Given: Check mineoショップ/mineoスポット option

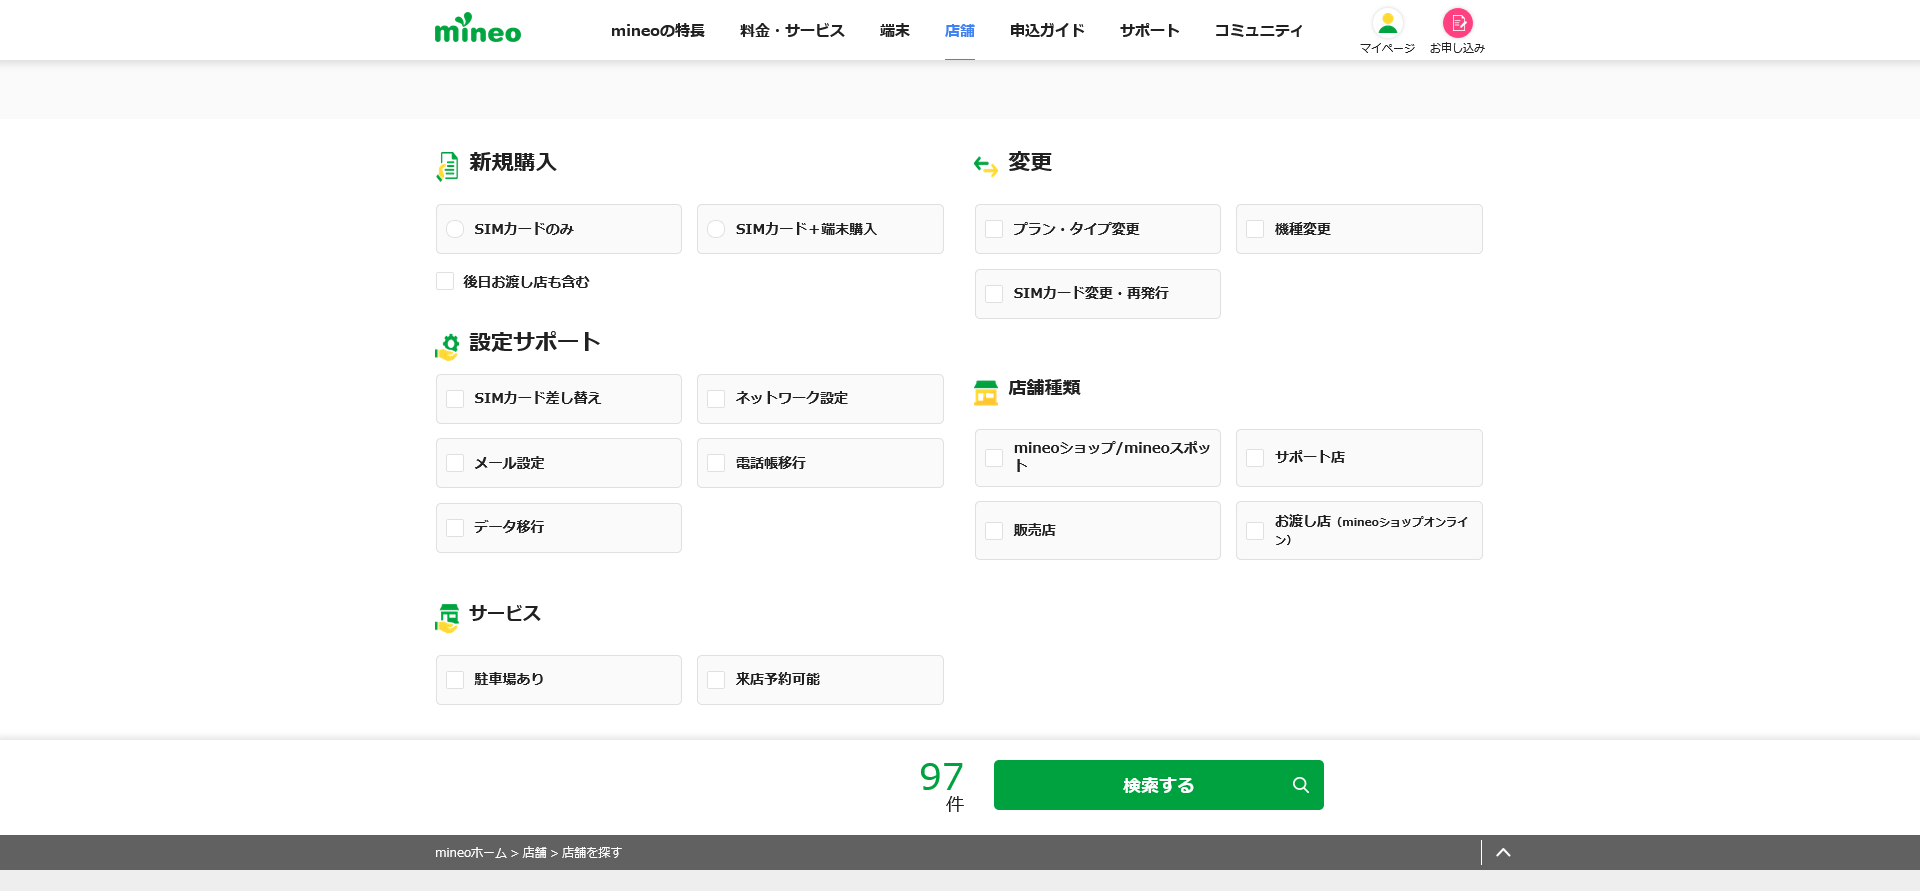Looking at the screenshot, I should (1098, 458).
